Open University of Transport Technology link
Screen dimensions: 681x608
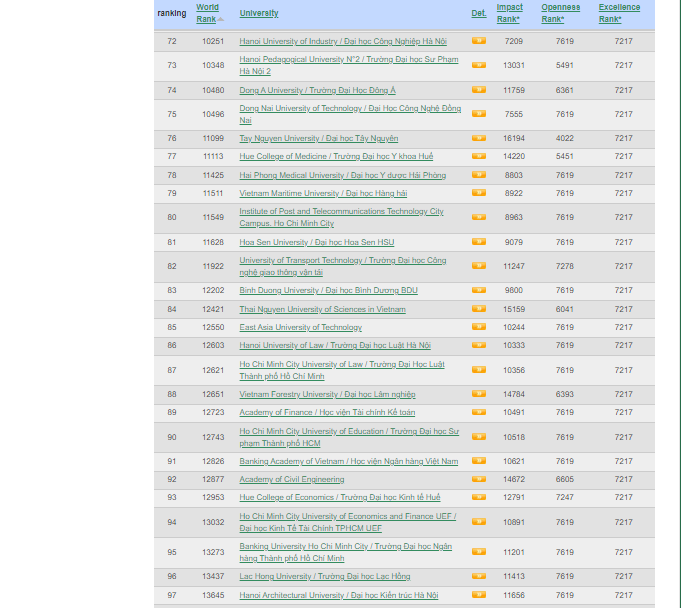pos(343,266)
